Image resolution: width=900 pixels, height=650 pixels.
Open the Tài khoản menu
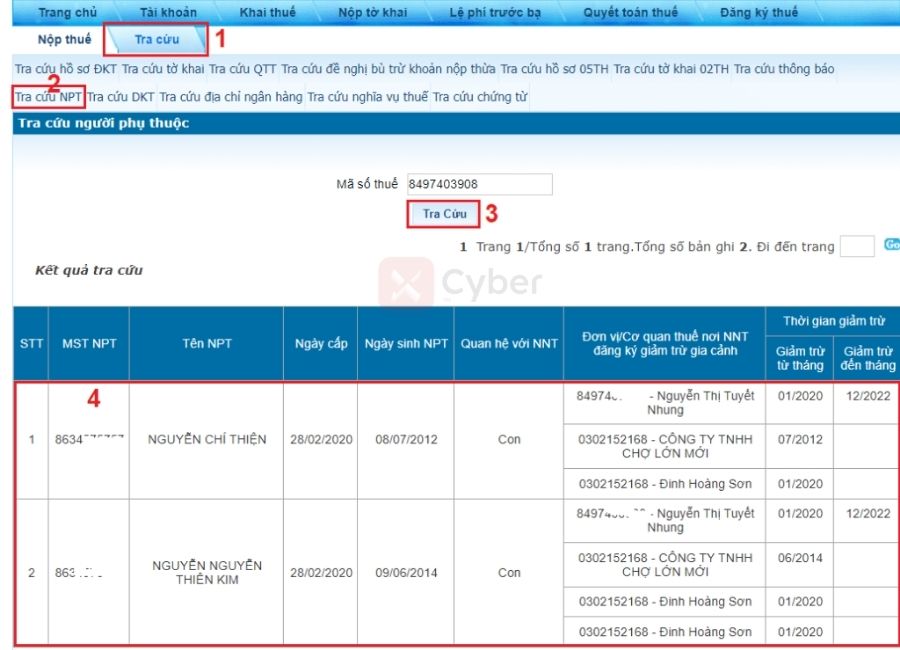168,12
